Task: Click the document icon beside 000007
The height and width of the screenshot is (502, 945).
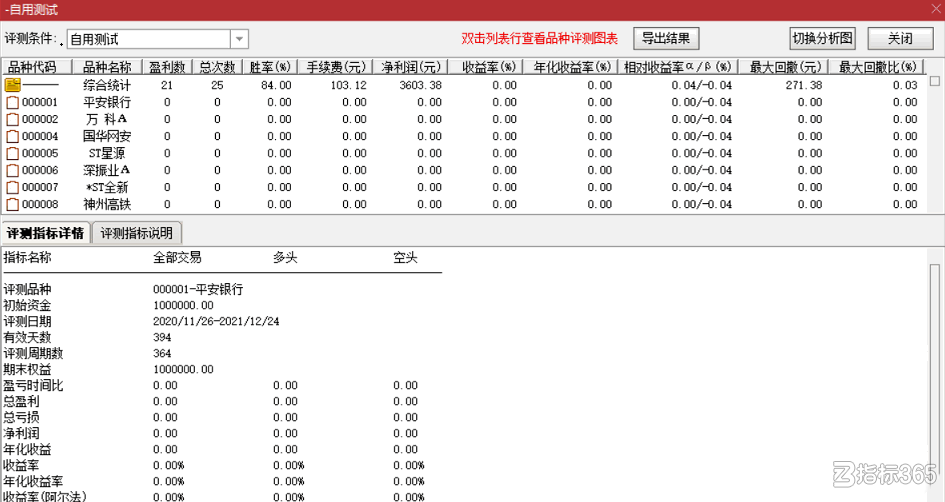Action: [12, 187]
